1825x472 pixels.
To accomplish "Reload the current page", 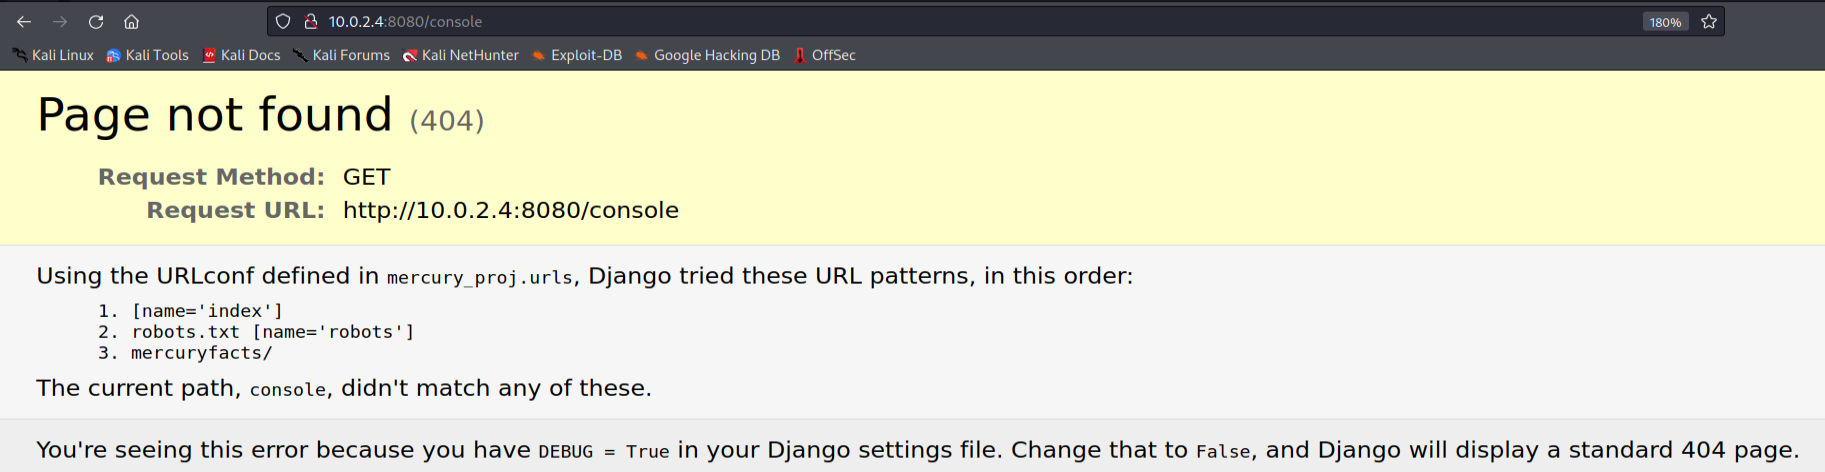I will coord(96,21).
